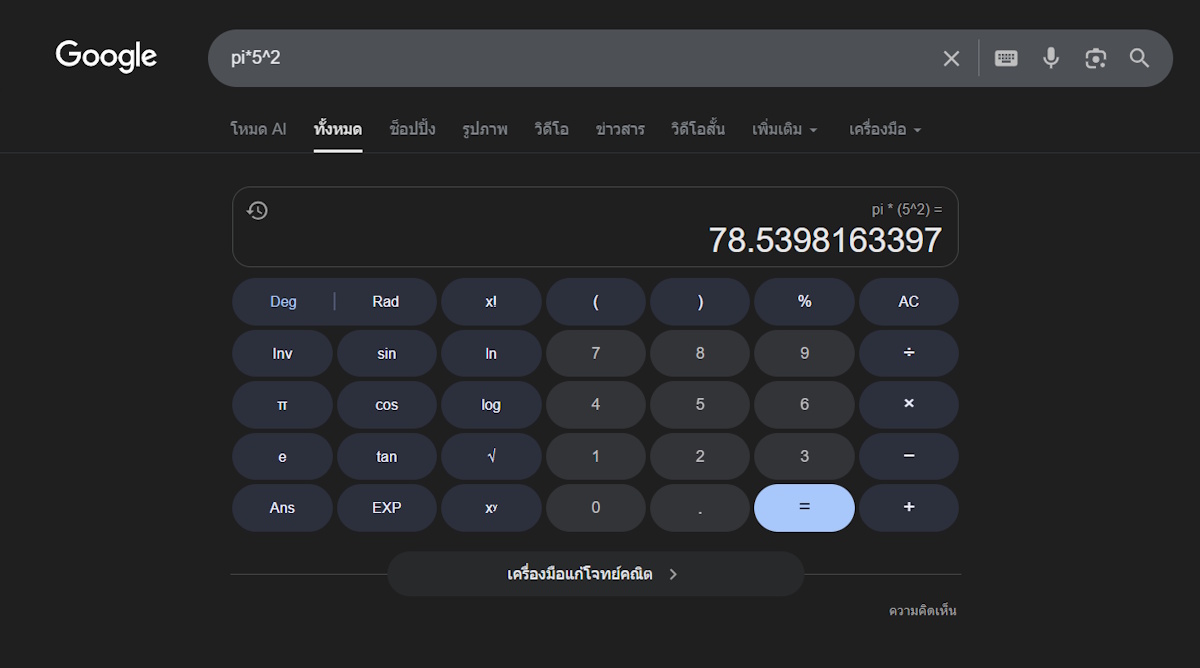The image size is (1200, 668).
Task: Expand the เครื่องมือแก้โจทย์คณิต section
Action: coord(595,574)
